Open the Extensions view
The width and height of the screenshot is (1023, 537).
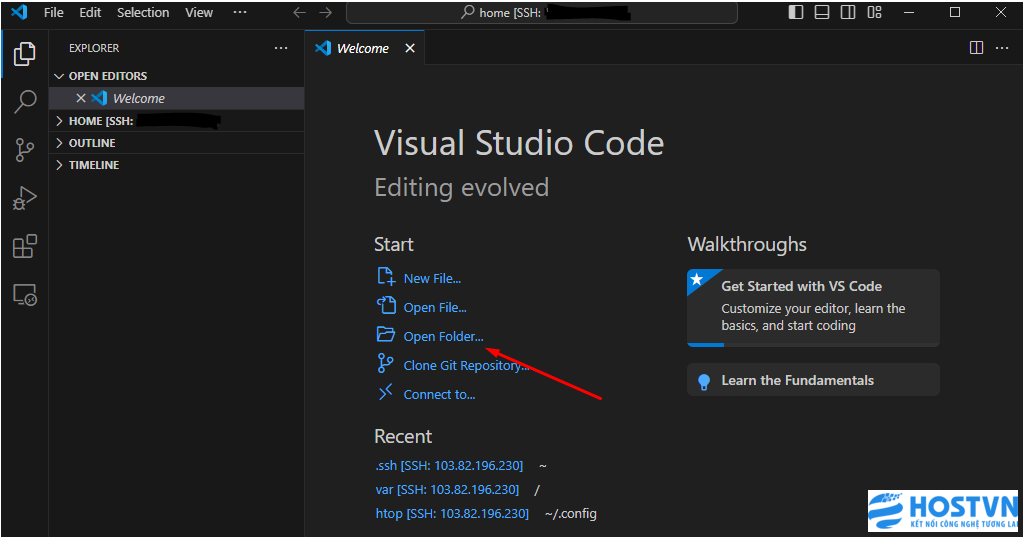click(25, 247)
